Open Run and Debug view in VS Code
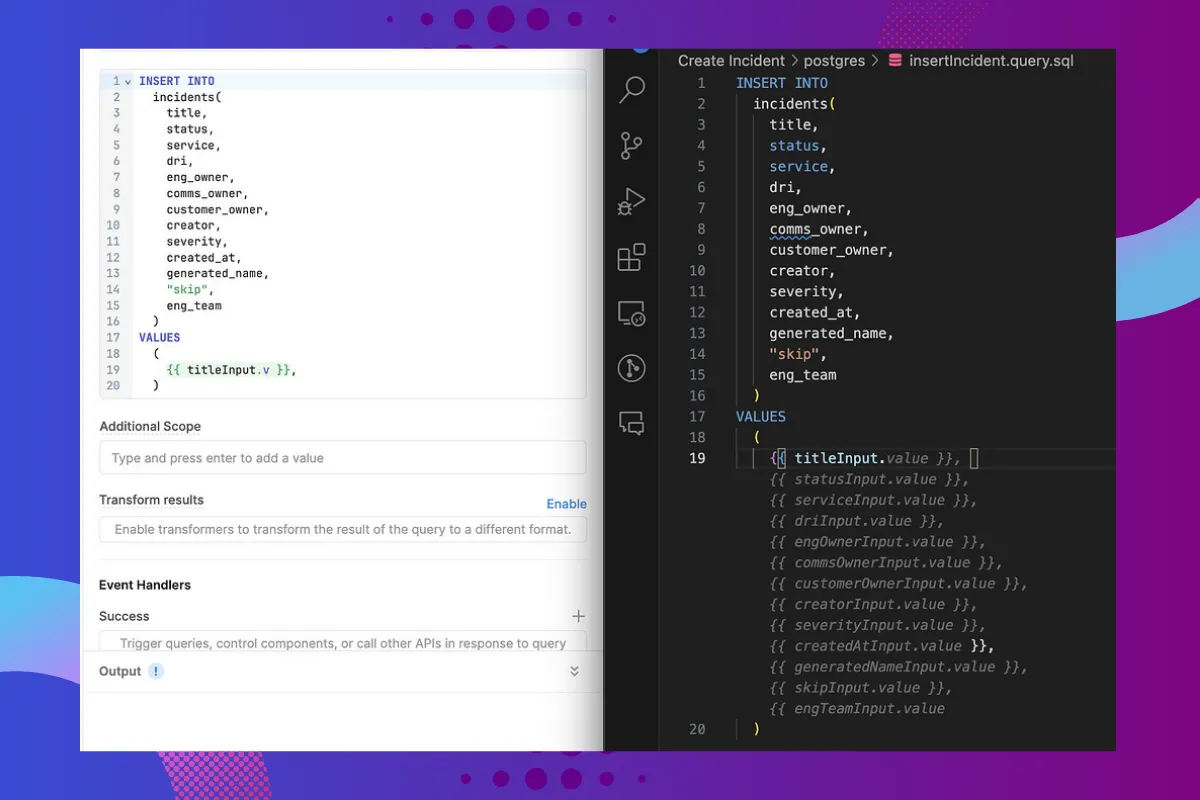This screenshot has height=800, width=1200. (632, 202)
